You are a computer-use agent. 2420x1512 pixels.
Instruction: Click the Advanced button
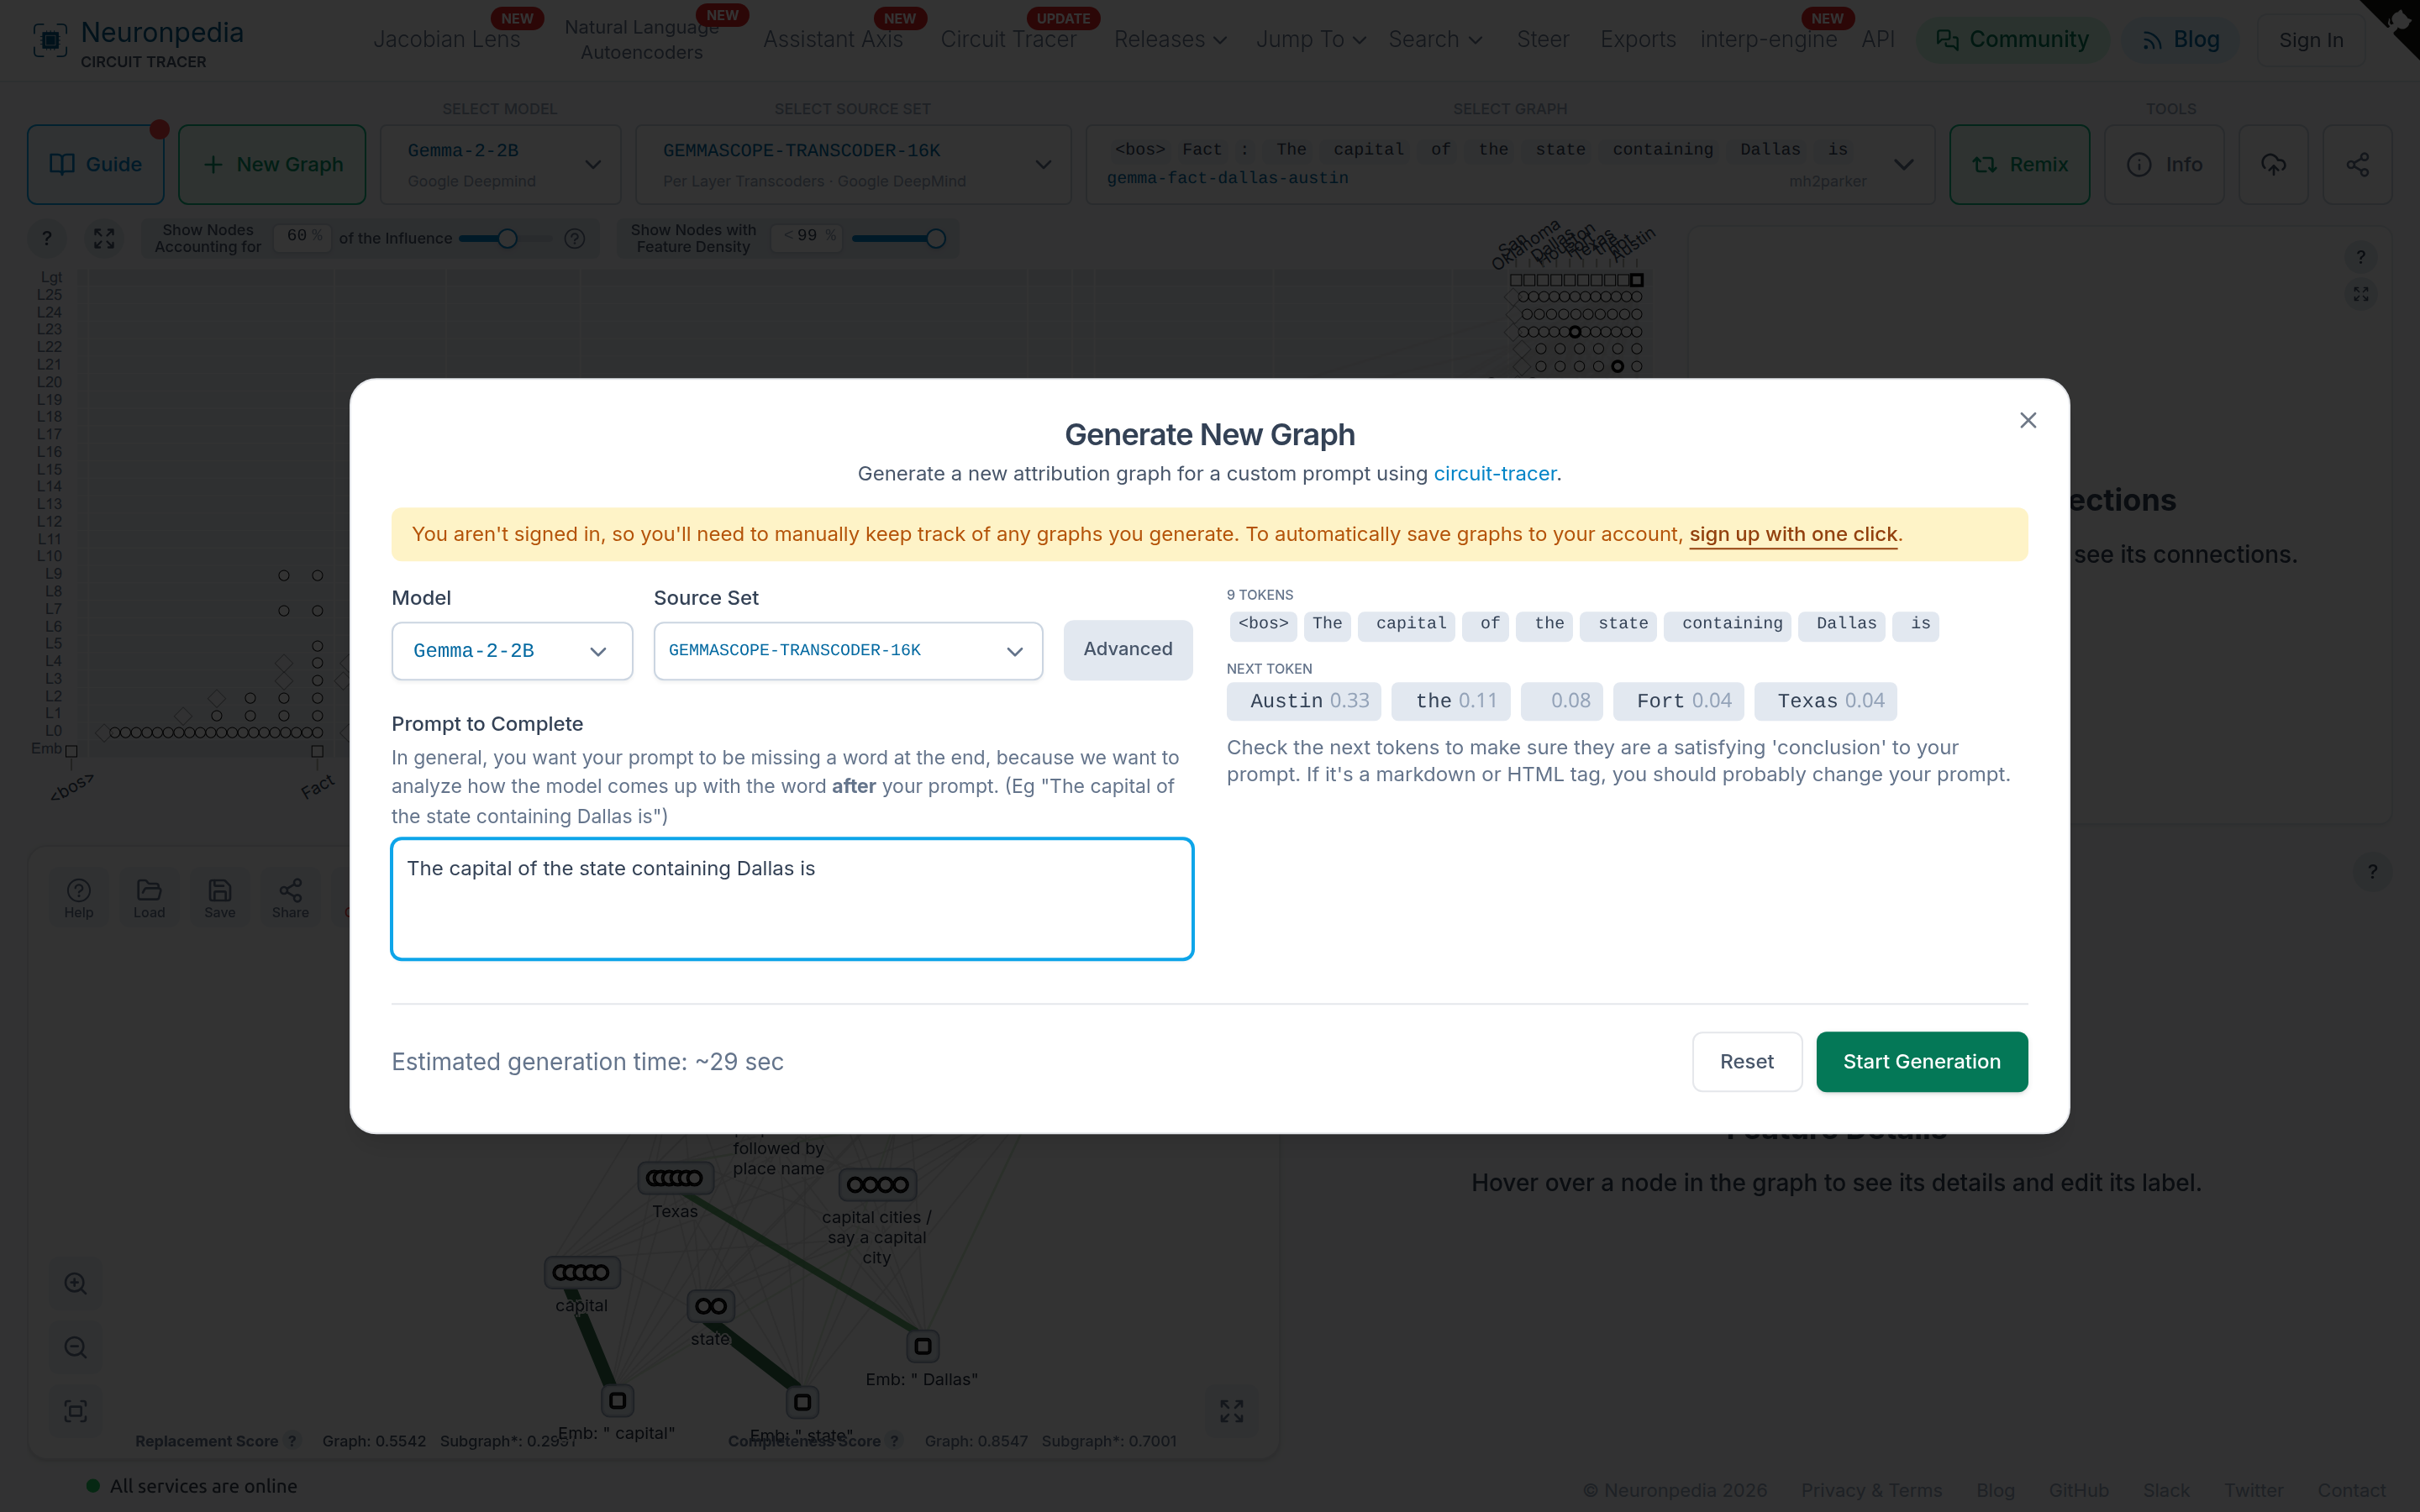[1128, 650]
